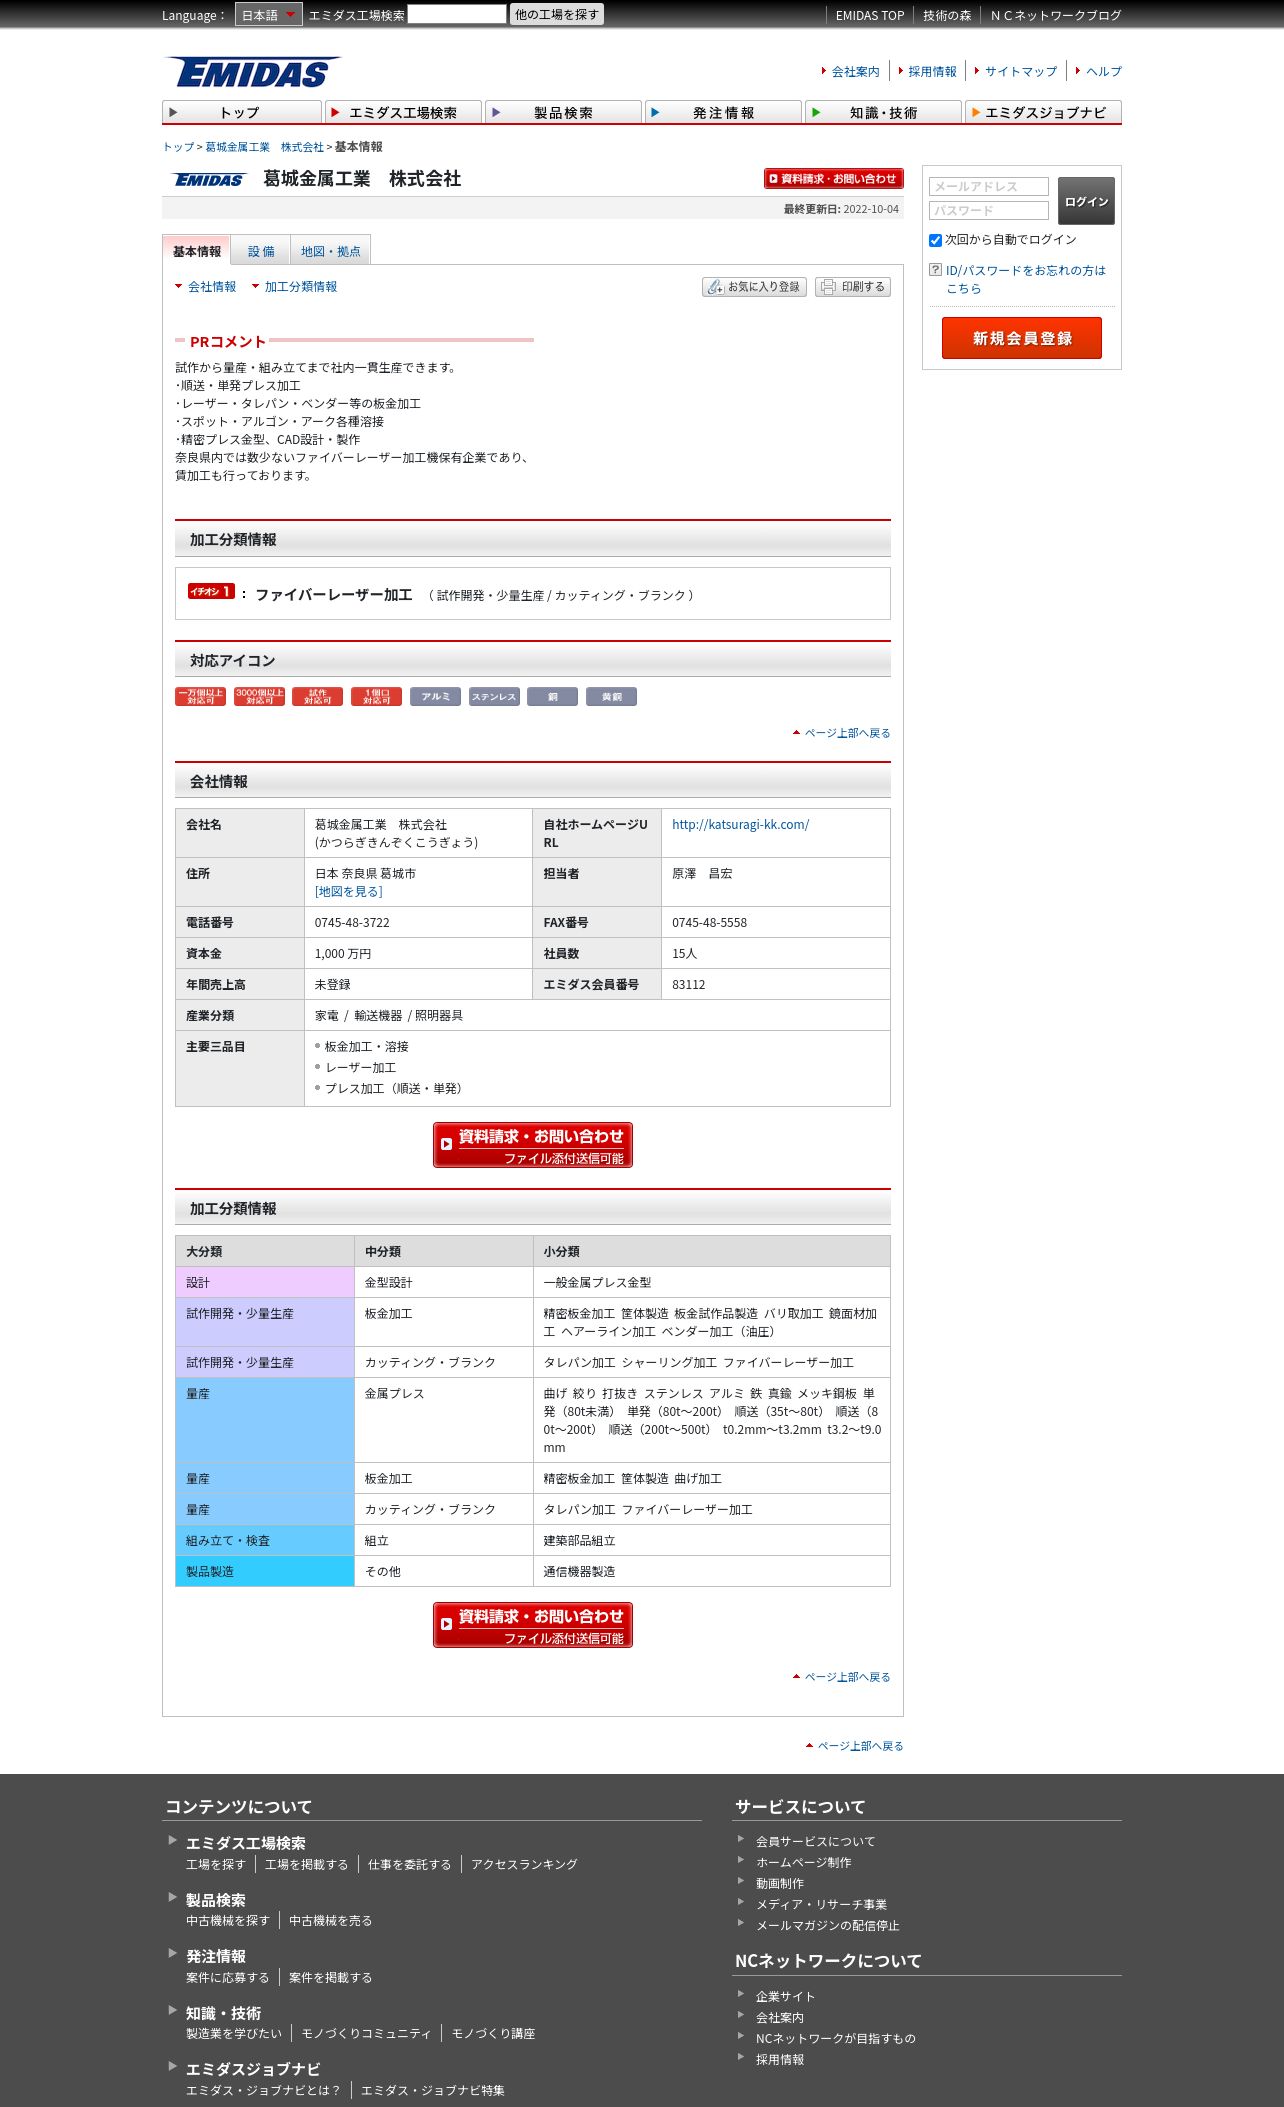Open footer エミダス・ジョブナビ特集 link

(433, 2091)
